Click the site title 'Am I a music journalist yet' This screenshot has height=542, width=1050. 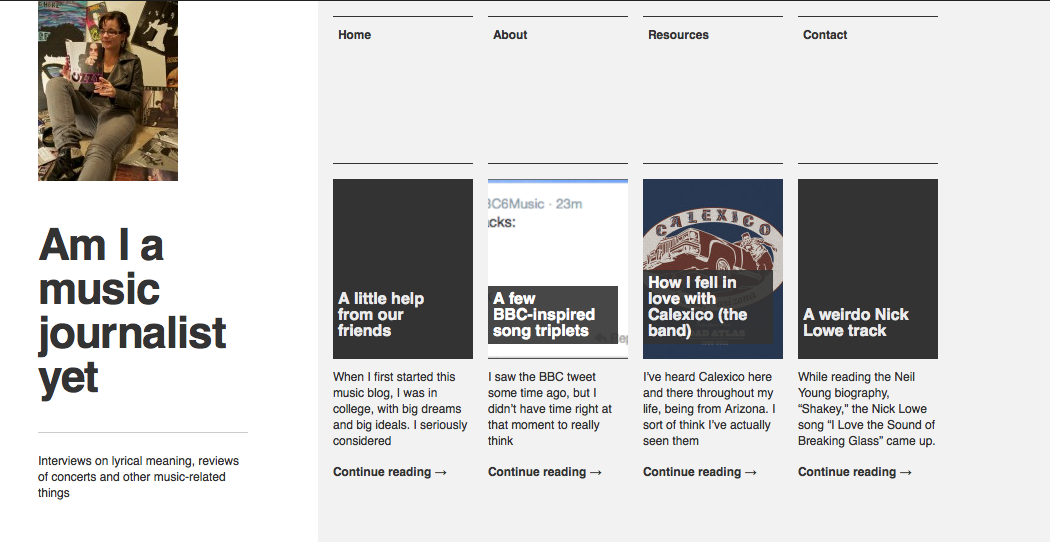[x=132, y=311]
